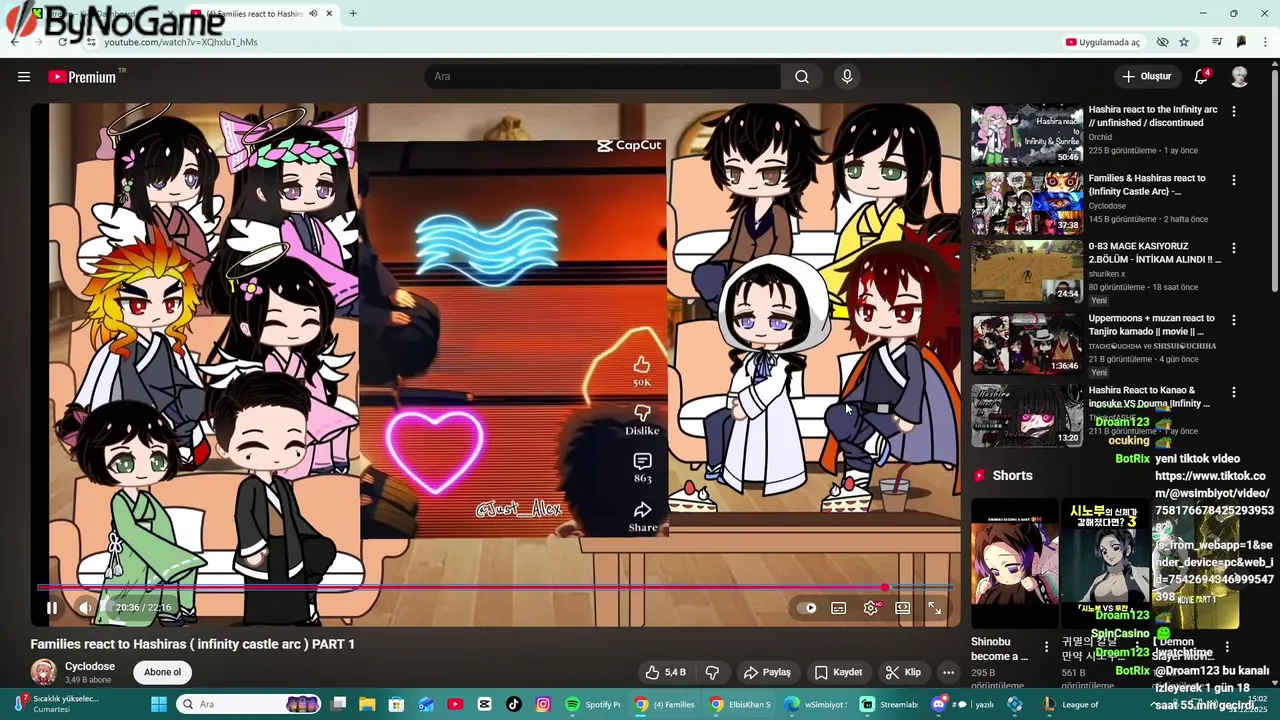Open the account avatar menu
The width and height of the screenshot is (1280, 720).
pyautogui.click(x=1239, y=77)
